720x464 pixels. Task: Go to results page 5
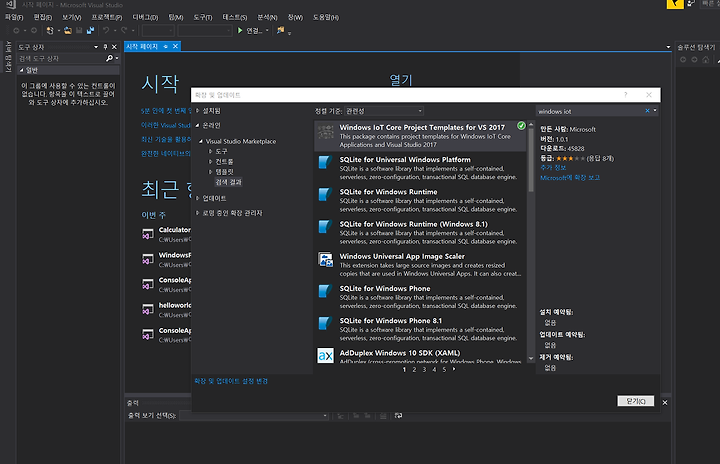click(x=444, y=369)
